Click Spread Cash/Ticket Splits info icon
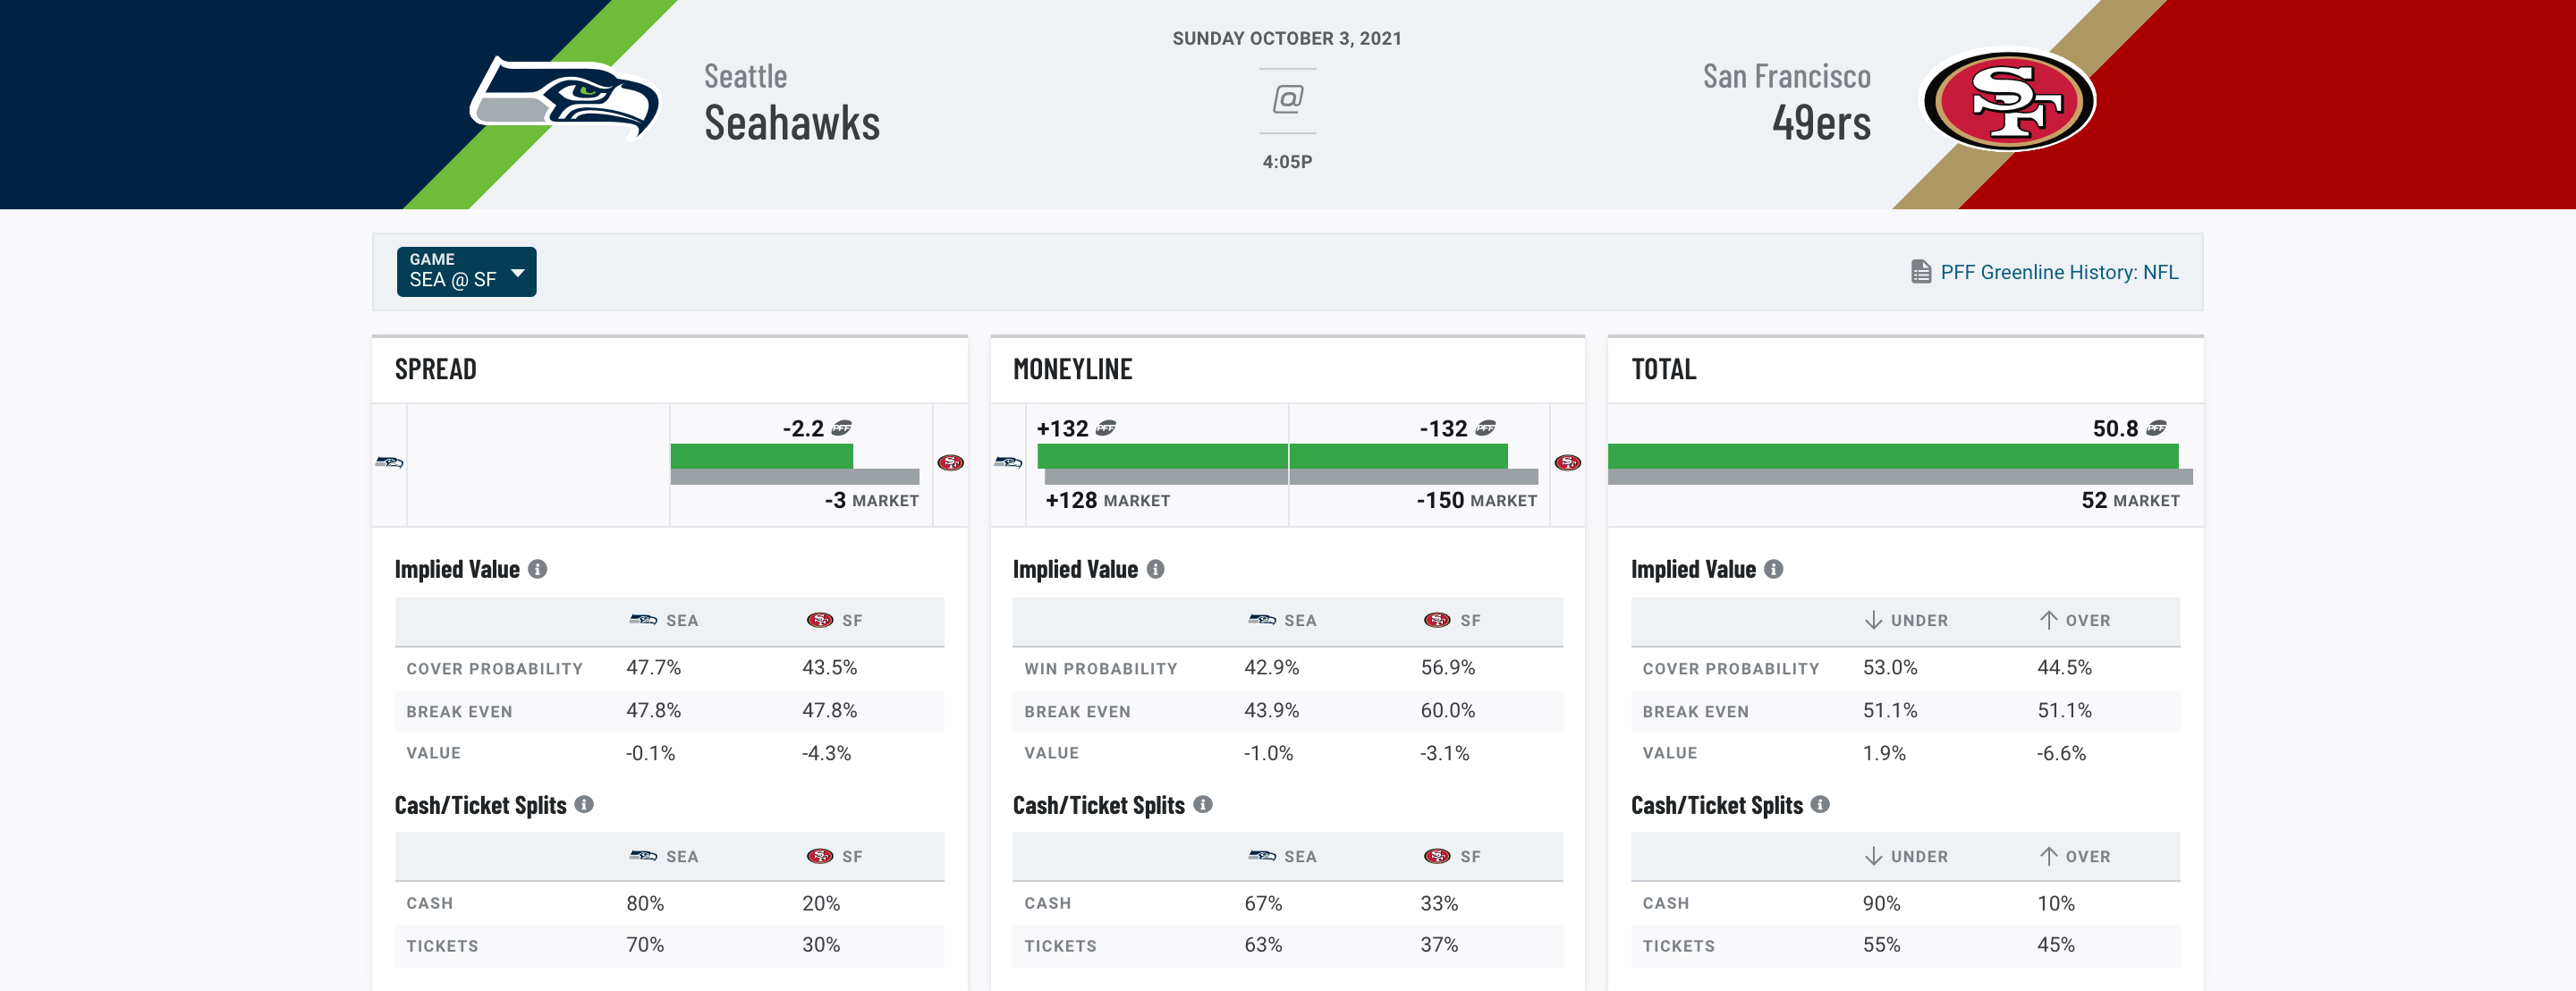 pyautogui.click(x=585, y=804)
